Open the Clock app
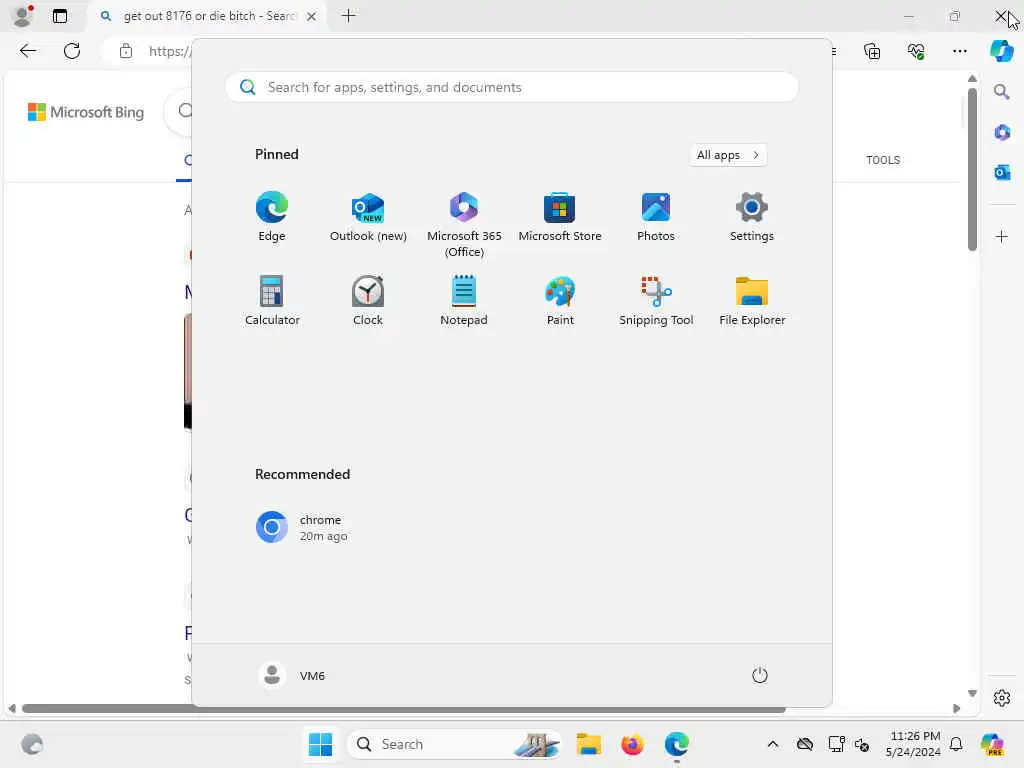Image resolution: width=1024 pixels, height=768 pixels. (368, 300)
